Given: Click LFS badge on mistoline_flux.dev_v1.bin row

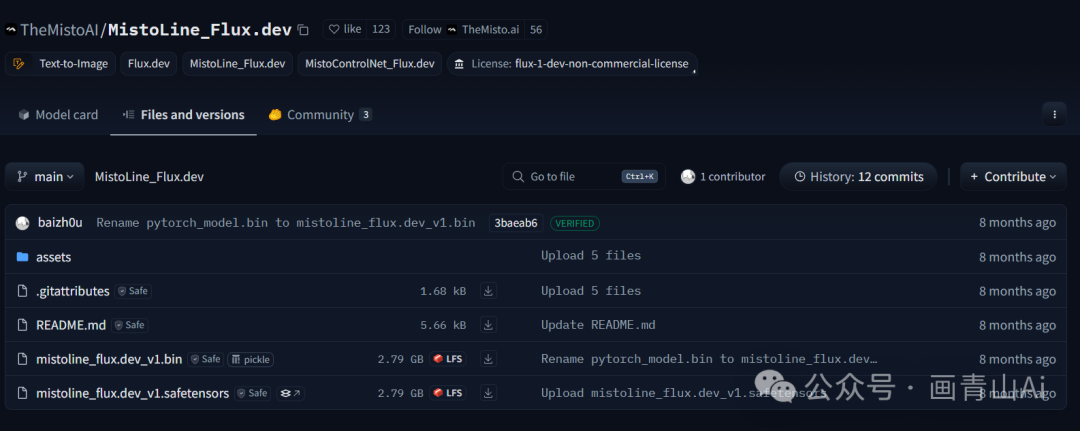Looking at the screenshot, I should (x=448, y=359).
